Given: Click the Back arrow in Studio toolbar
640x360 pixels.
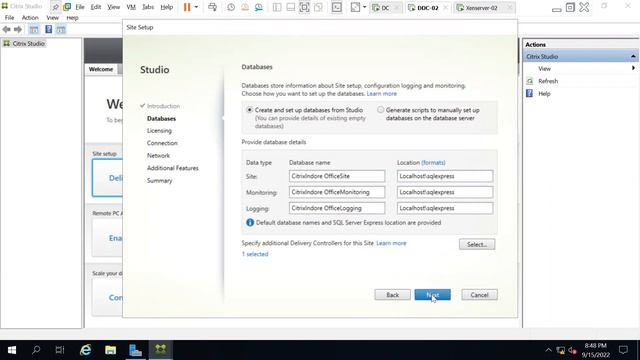Looking at the screenshot, I should (7, 29).
